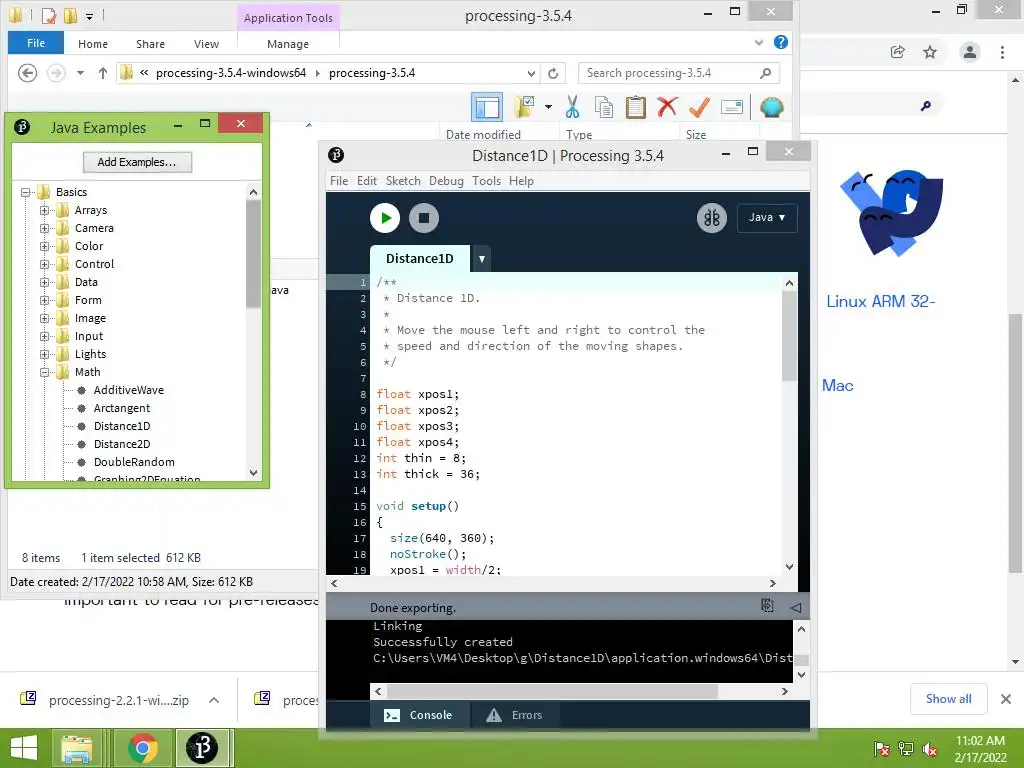Expand the Form folder
The image size is (1024, 768).
coord(44,300)
